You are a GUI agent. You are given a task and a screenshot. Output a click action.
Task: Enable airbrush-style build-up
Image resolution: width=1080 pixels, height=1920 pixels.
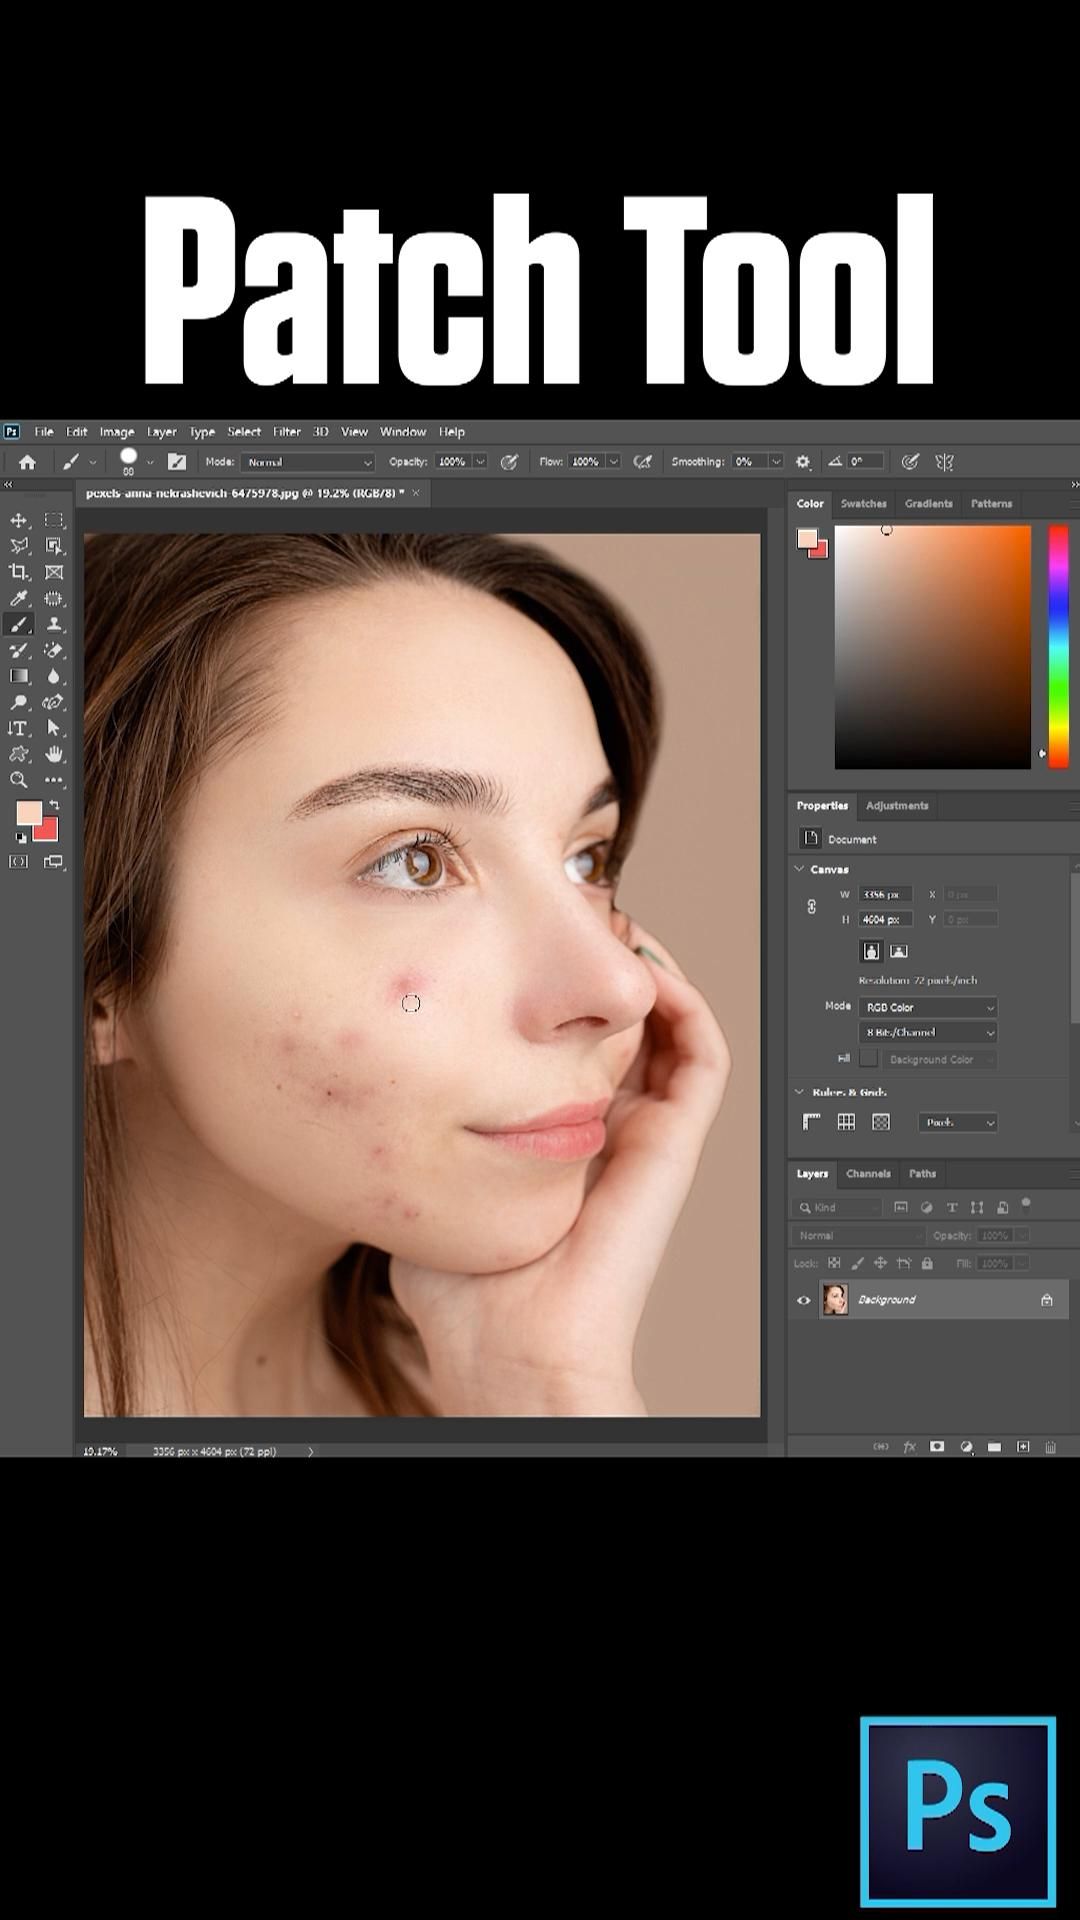click(643, 462)
